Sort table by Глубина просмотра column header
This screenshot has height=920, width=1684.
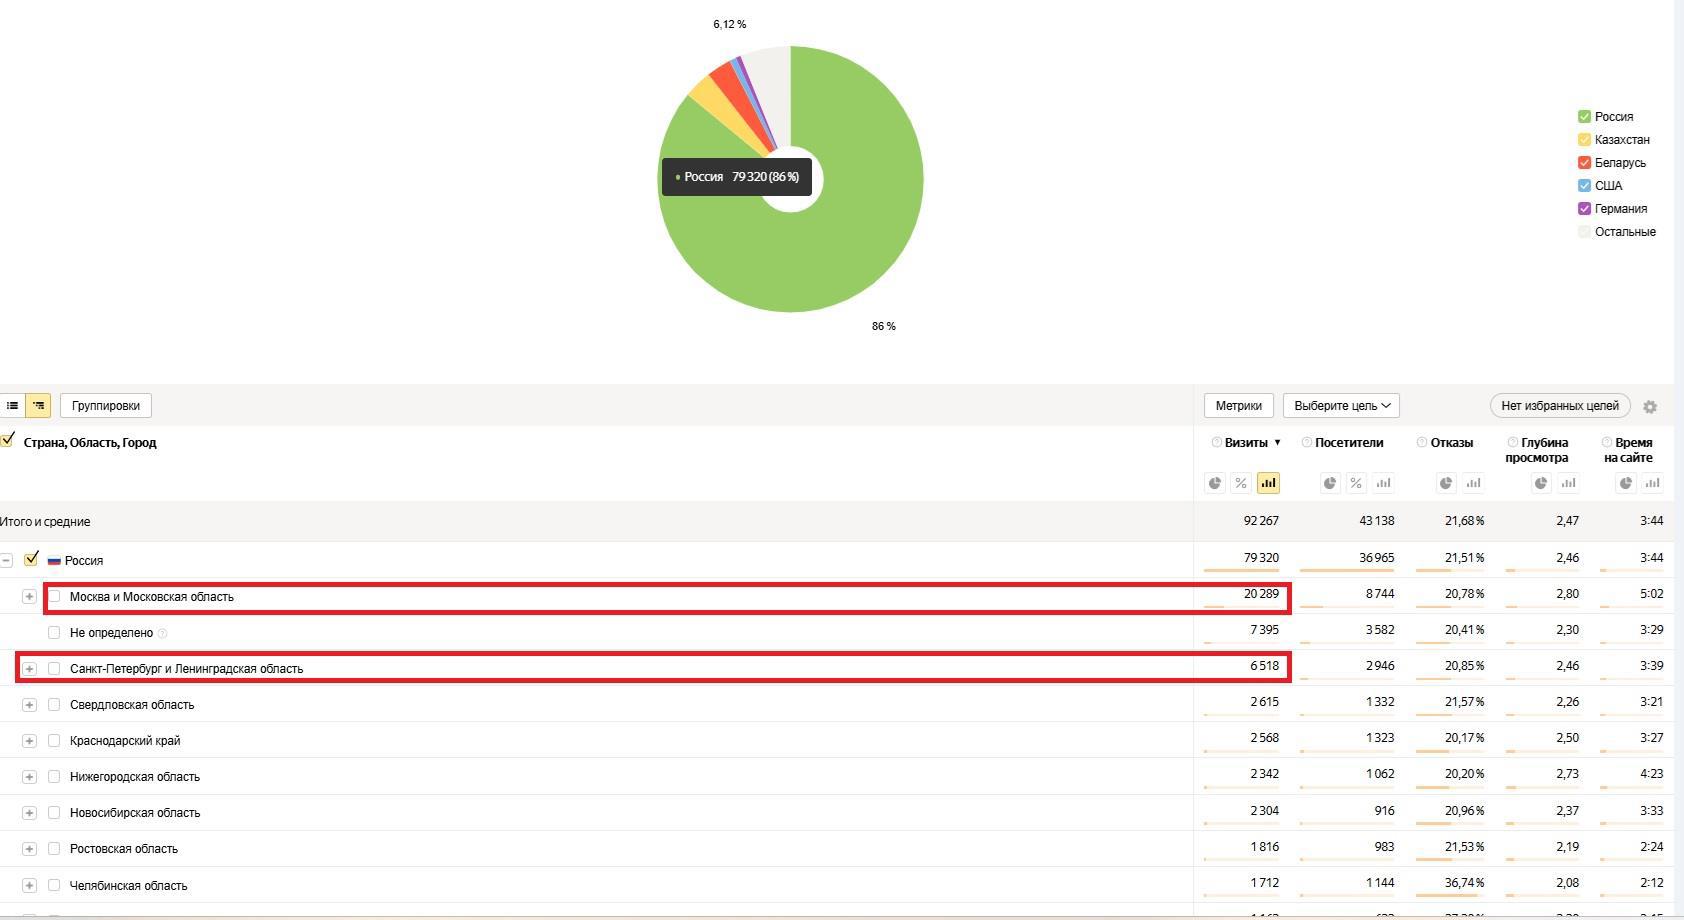tap(1537, 450)
